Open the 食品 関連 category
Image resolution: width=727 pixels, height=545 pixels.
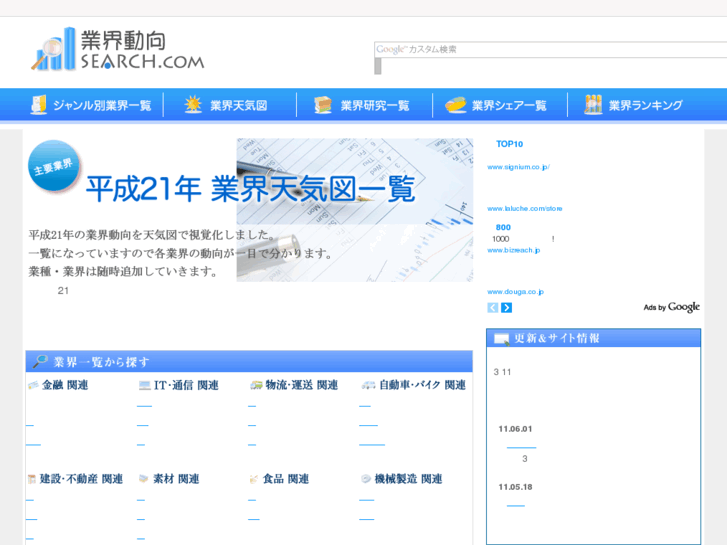(x=285, y=479)
